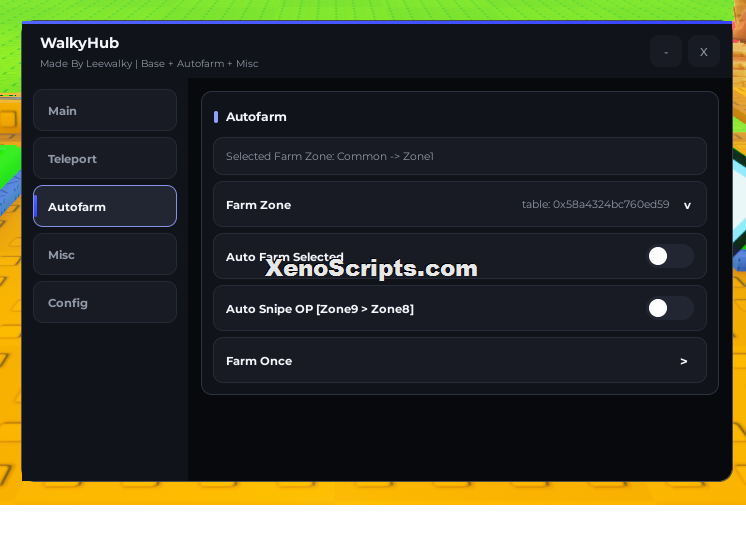Open the Farm Zone selection row
746x535 pixels.
tap(460, 204)
